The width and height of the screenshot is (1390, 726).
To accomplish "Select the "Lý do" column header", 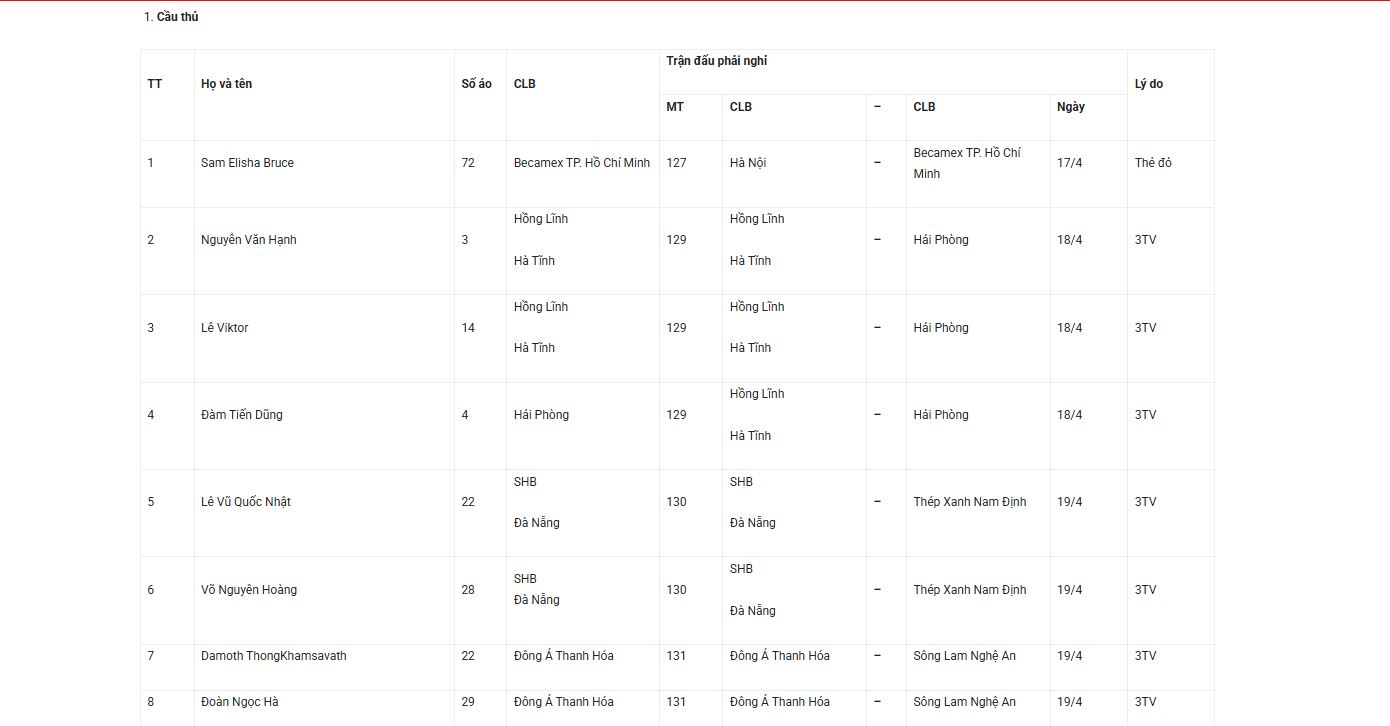I will (1148, 84).
